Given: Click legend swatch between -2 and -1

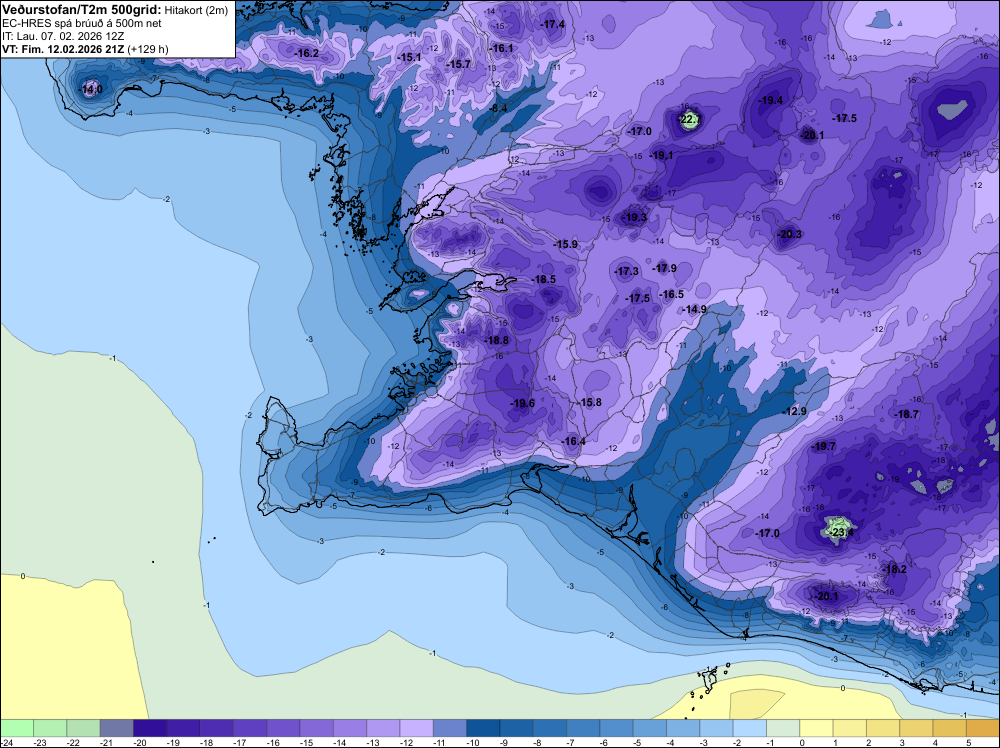Looking at the screenshot, I should coord(749,728).
